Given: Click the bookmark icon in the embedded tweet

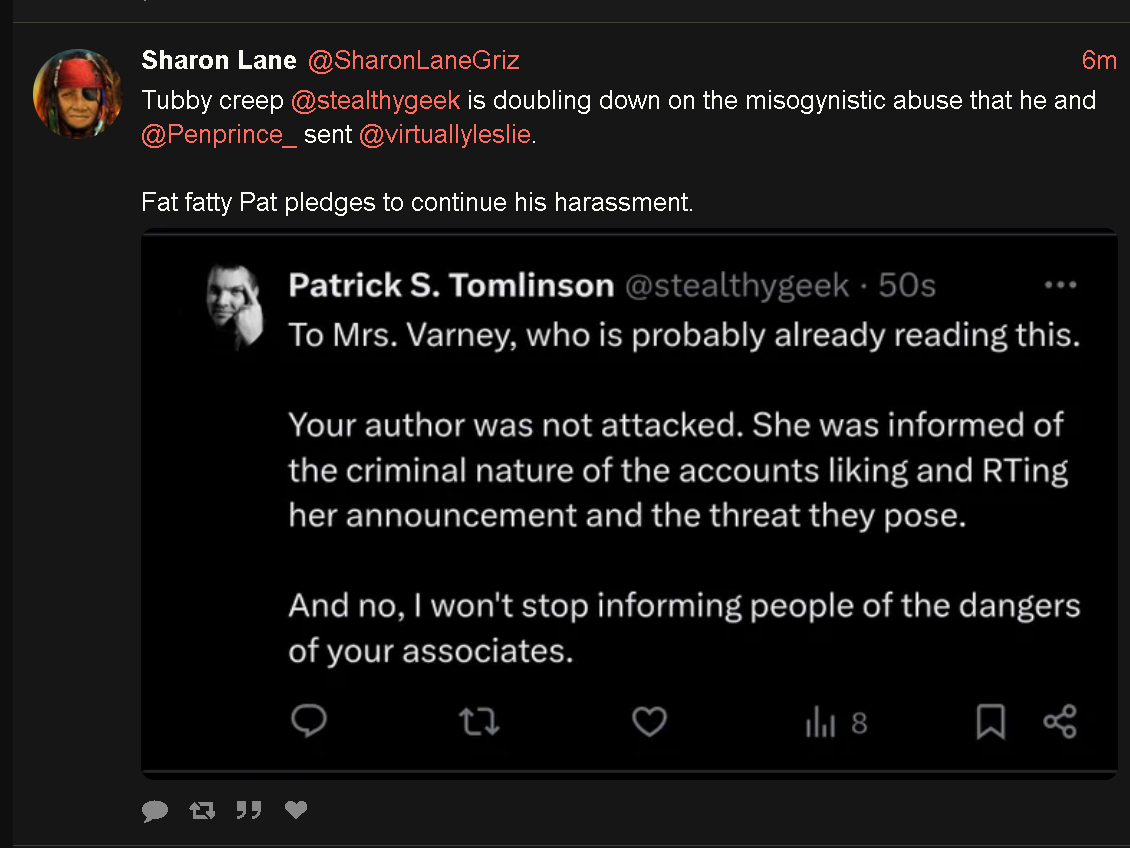Looking at the screenshot, I should click(x=991, y=721).
